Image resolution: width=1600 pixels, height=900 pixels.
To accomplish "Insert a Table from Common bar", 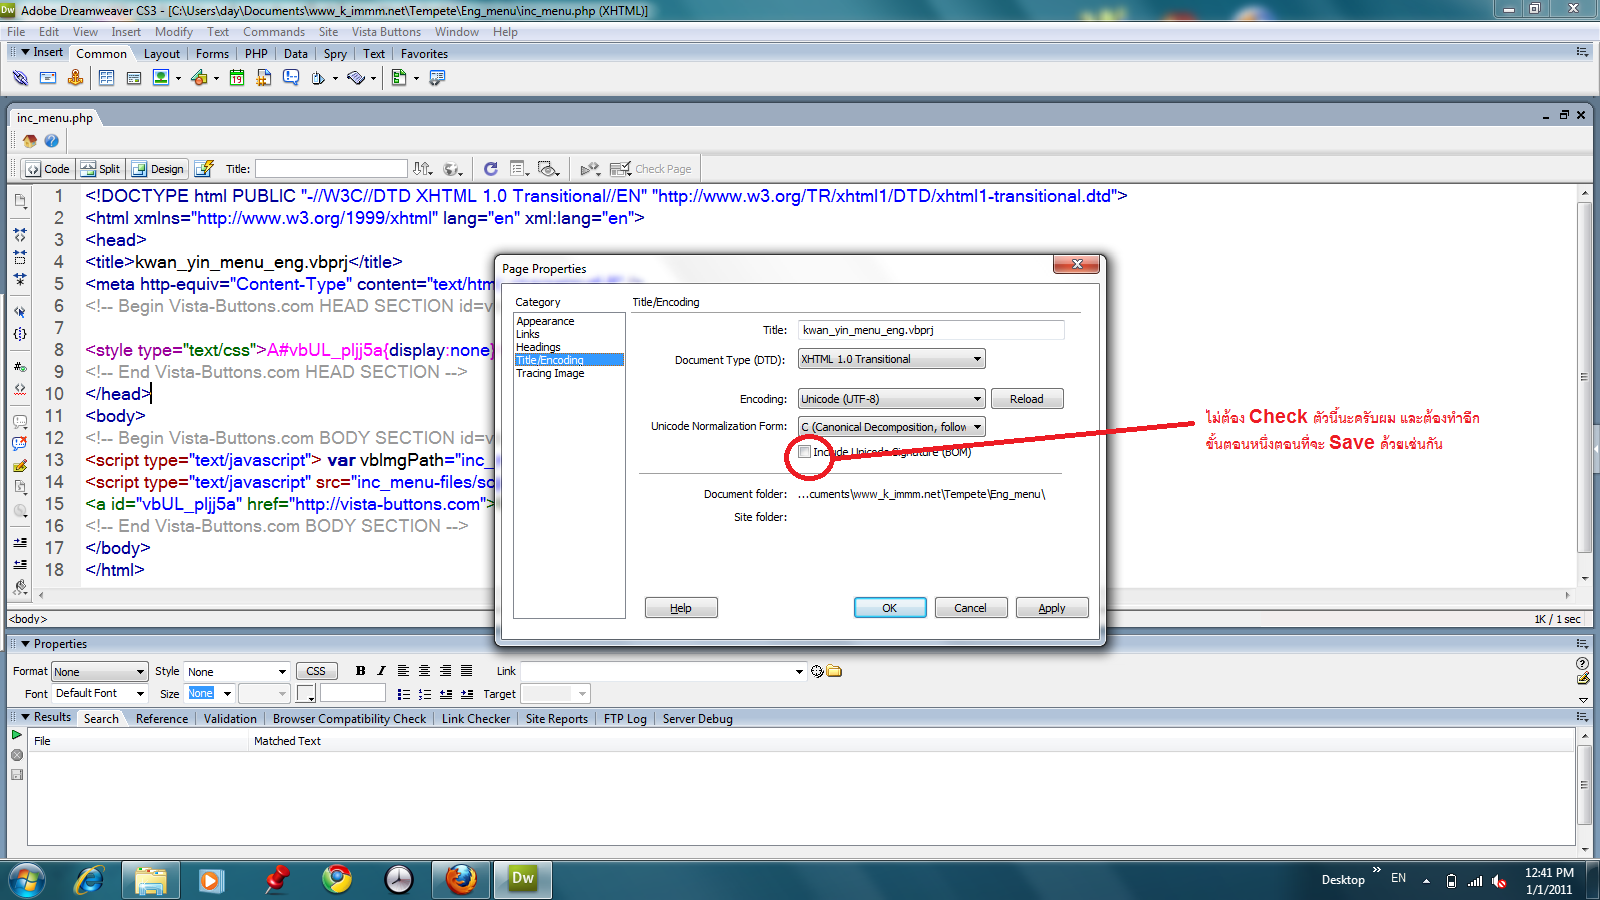I will 106,78.
